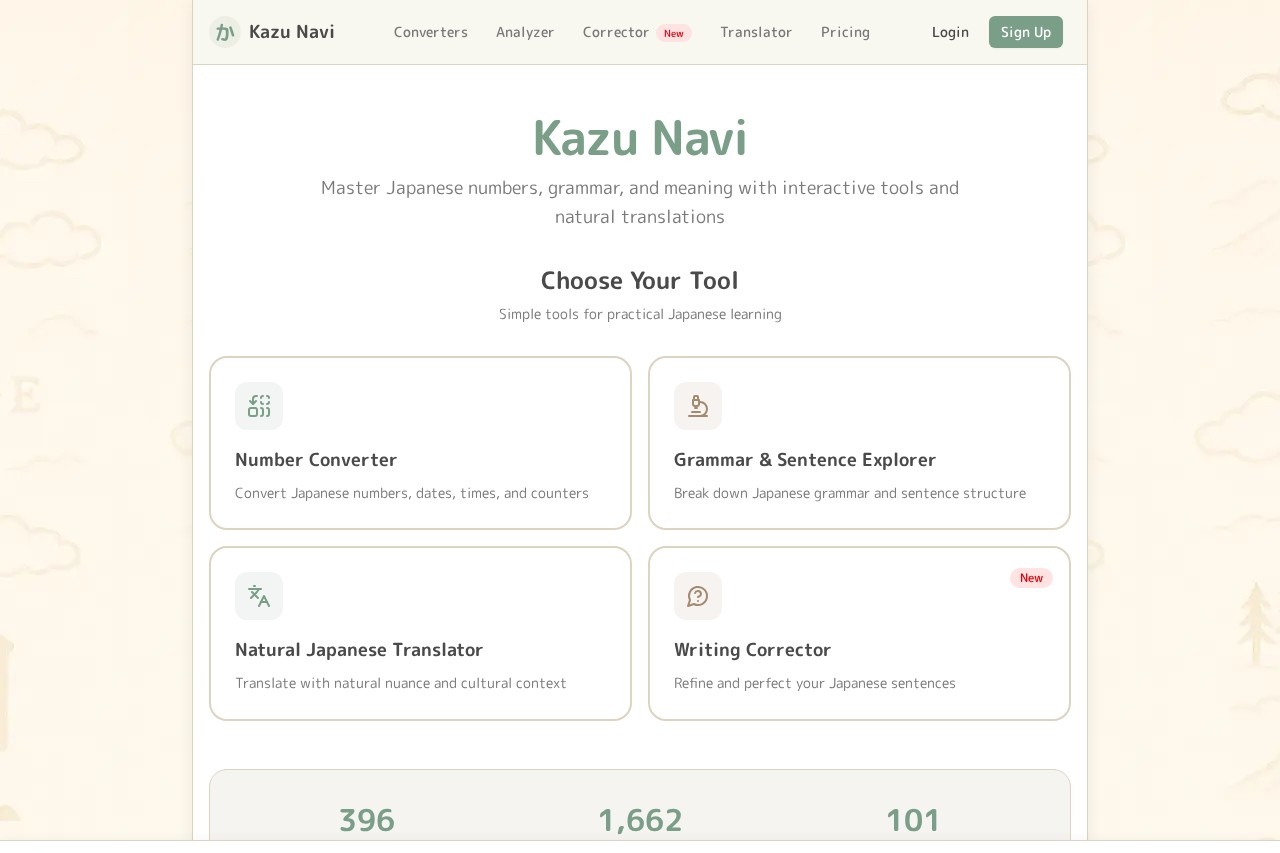This screenshot has height=853, width=1280.
Task: Select the binary icon on Number Converter card
Action: [259, 406]
